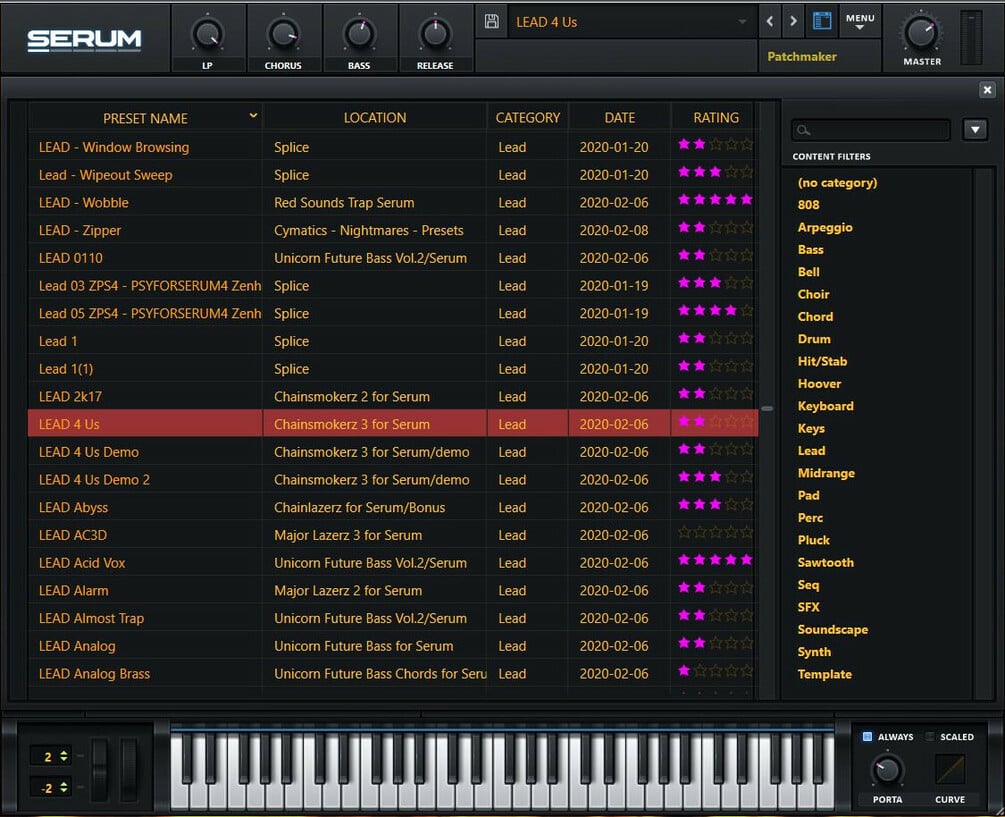
Task: Click the mod wheel
Action: [129, 770]
